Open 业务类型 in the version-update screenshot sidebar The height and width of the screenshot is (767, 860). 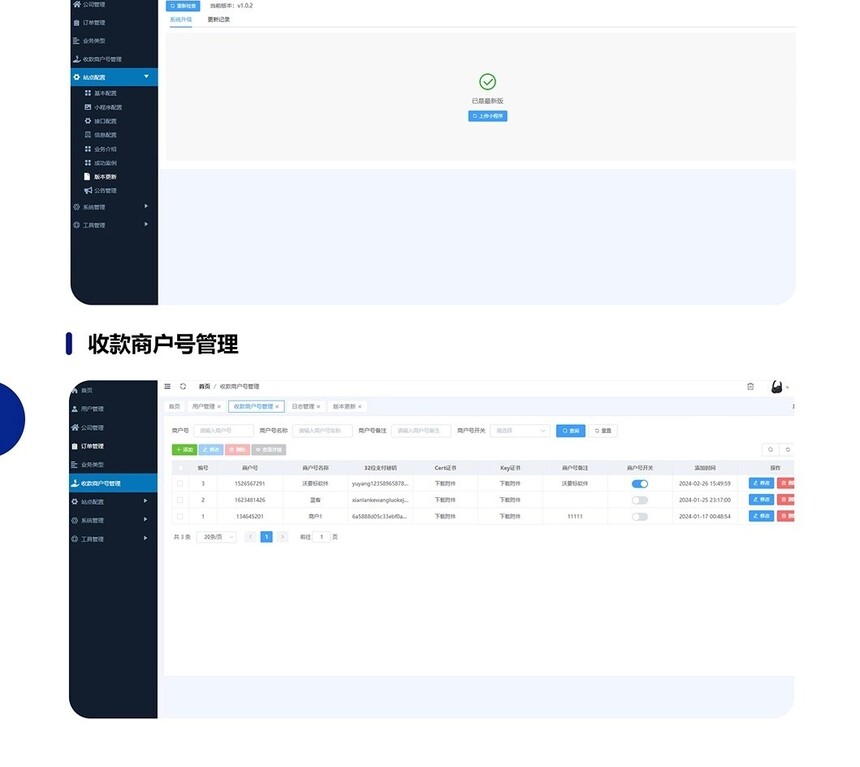pyautogui.click(x=88, y=41)
